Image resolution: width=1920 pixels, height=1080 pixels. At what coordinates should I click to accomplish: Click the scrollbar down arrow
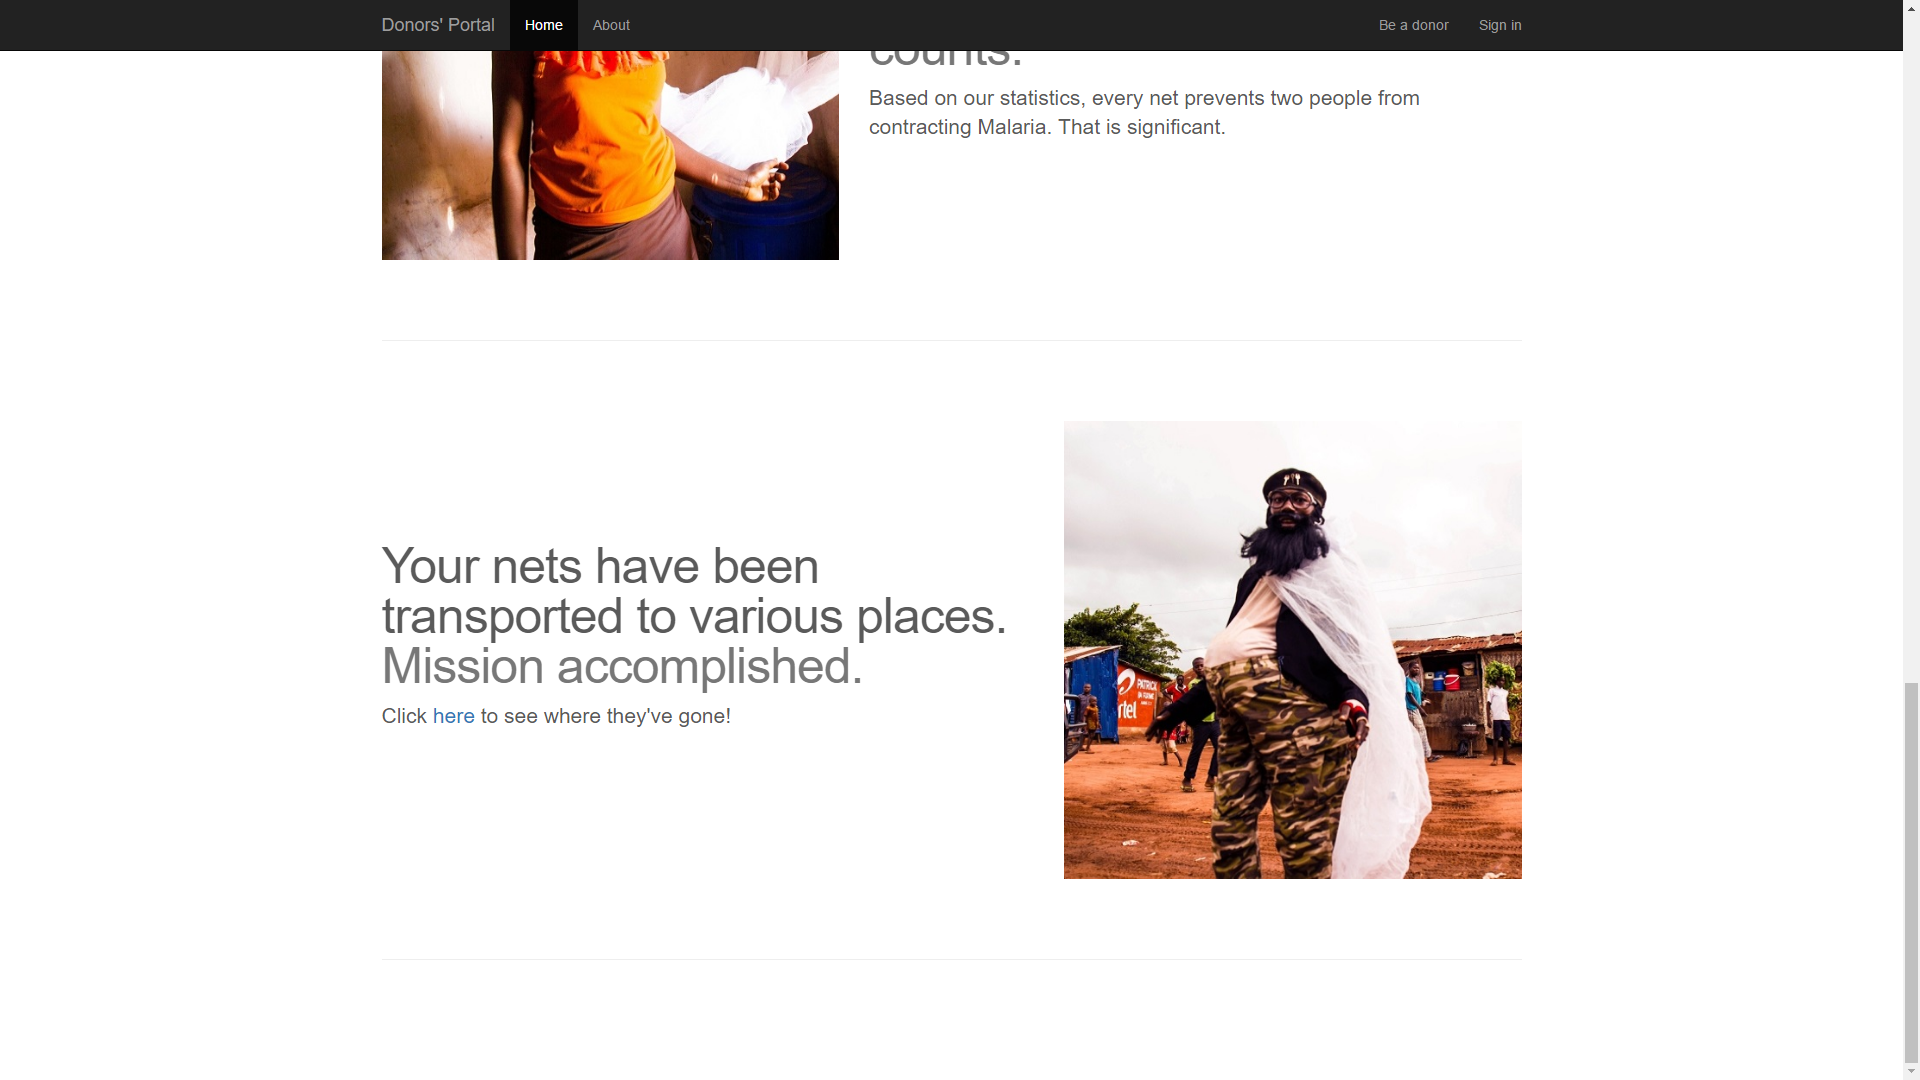point(1911,1071)
